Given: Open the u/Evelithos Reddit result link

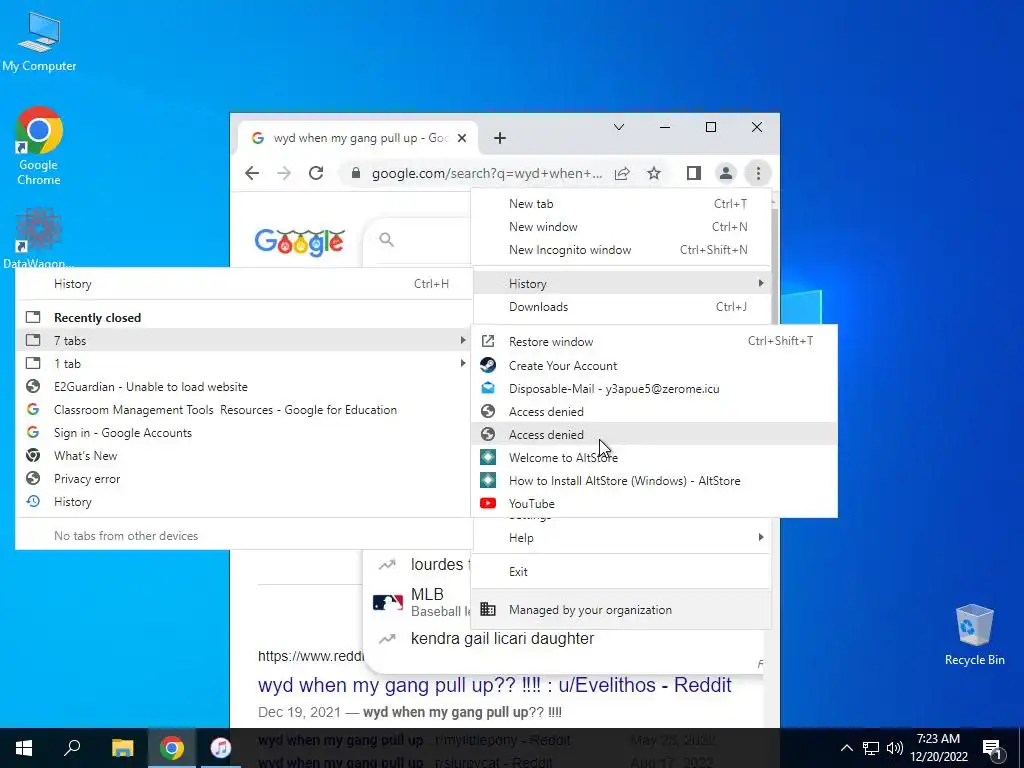Looking at the screenshot, I should (494, 684).
